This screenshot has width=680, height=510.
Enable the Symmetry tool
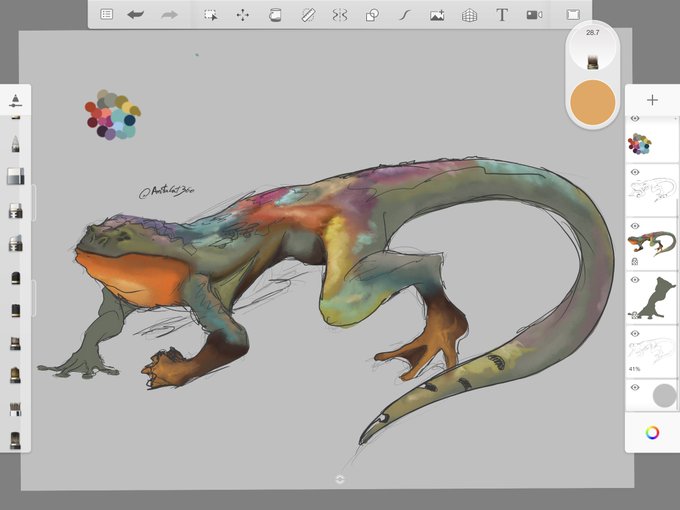point(339,15)
